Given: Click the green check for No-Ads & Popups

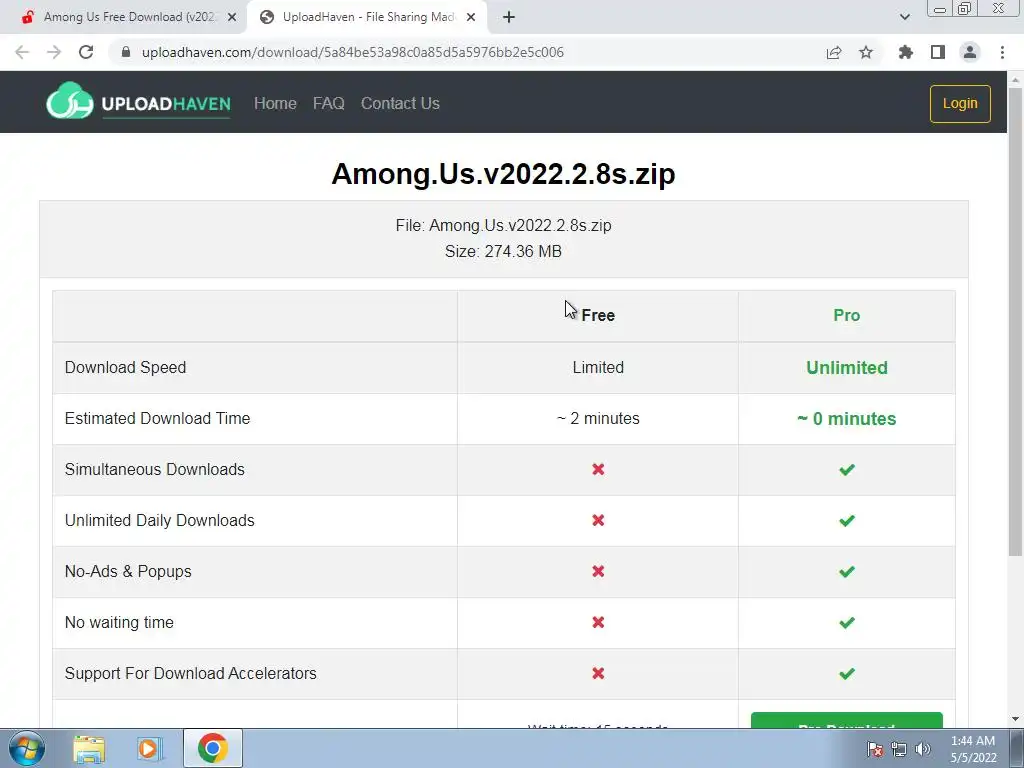Looking at the screenshot, I should 846,571.
